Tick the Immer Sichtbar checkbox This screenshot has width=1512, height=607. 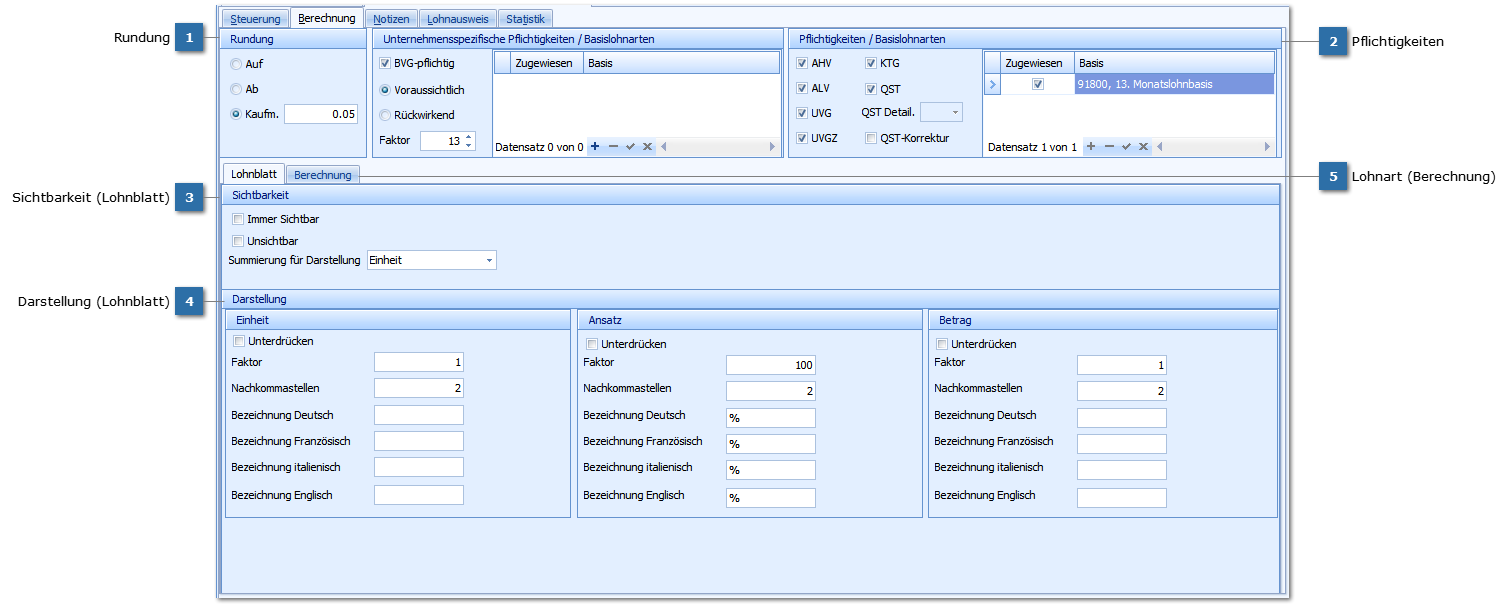coord(238,219)
